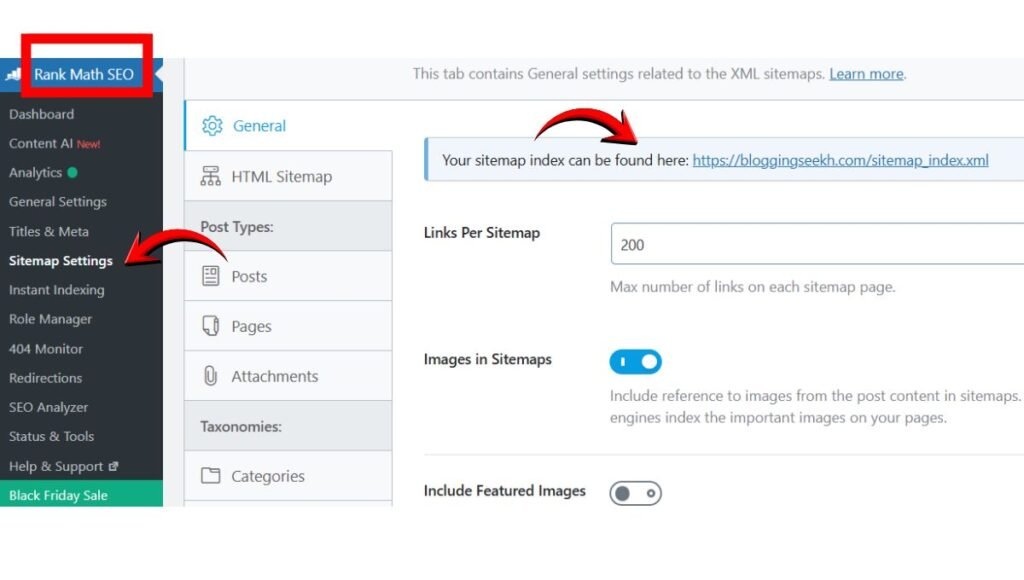Click the external link icon beside Help & Support
1024x580 pixels.
pos(113,466)
